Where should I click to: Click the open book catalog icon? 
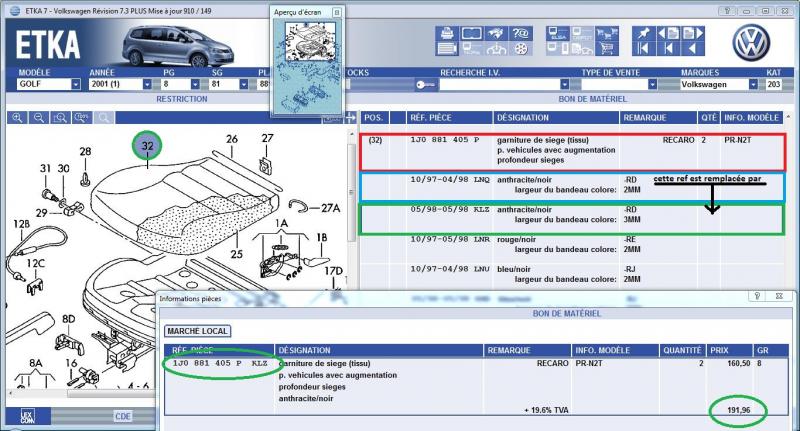click(471, 34)
